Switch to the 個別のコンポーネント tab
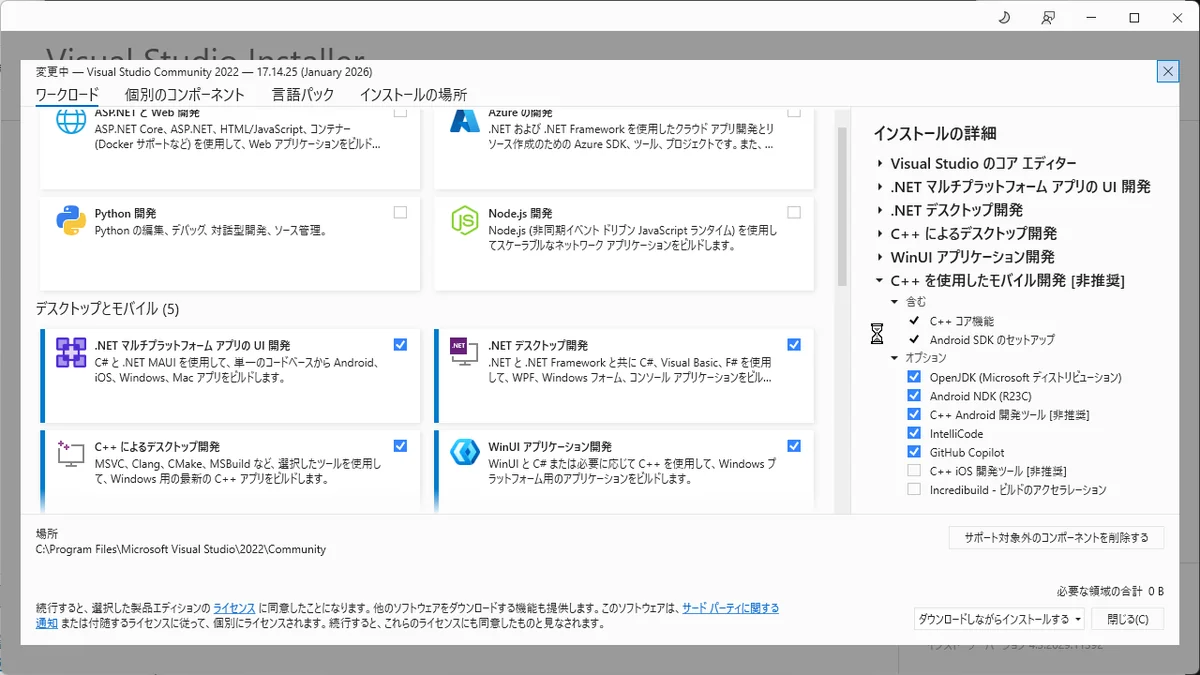1200x675 pixels. point(184,95)
